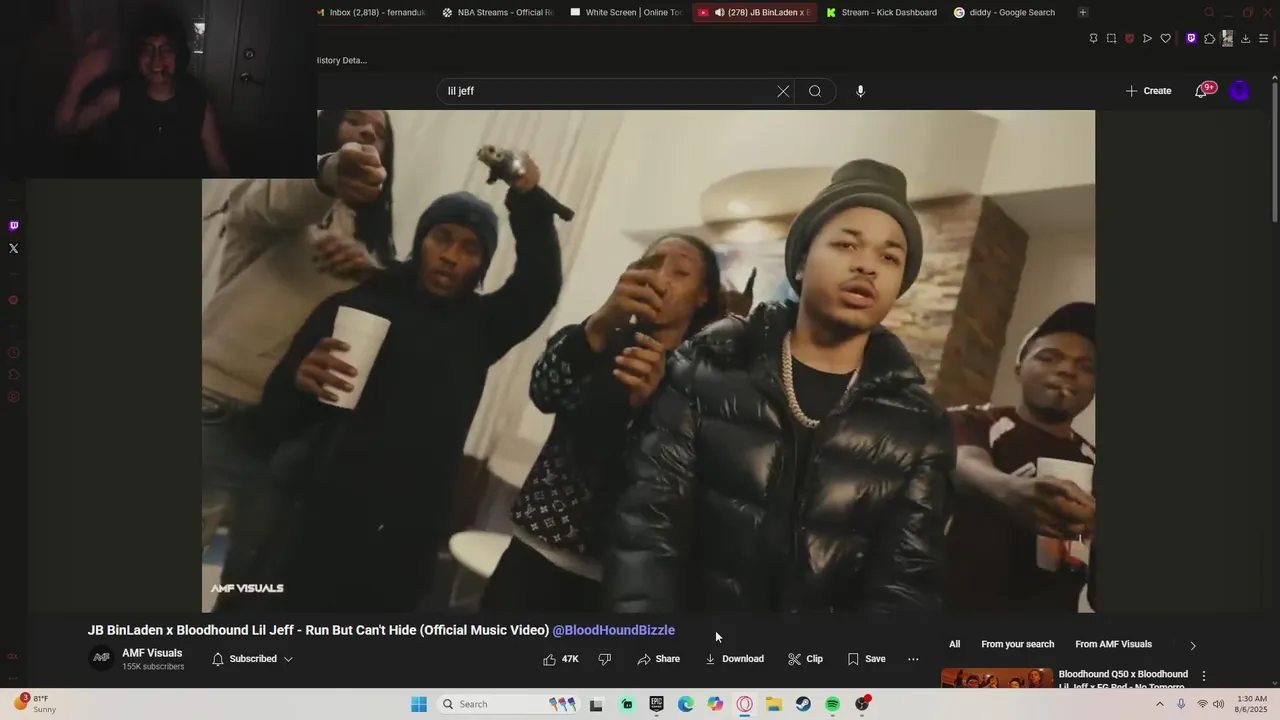Screen dimensions: 1280x720
Task: Switch to the White Screen browser tab
Action: point(626,12)
